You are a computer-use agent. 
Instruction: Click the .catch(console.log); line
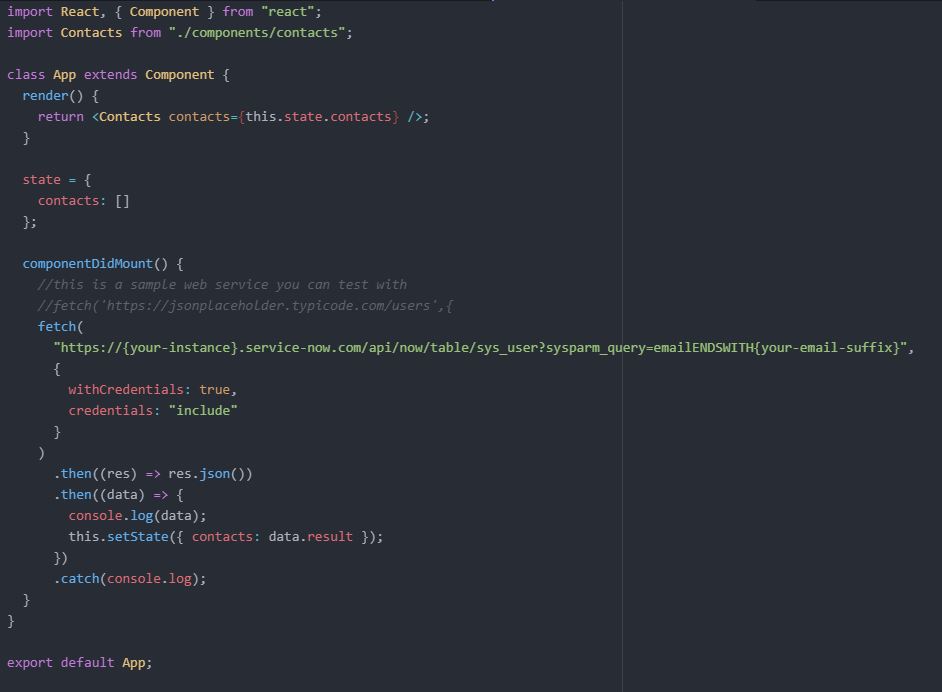pos(130,579)
